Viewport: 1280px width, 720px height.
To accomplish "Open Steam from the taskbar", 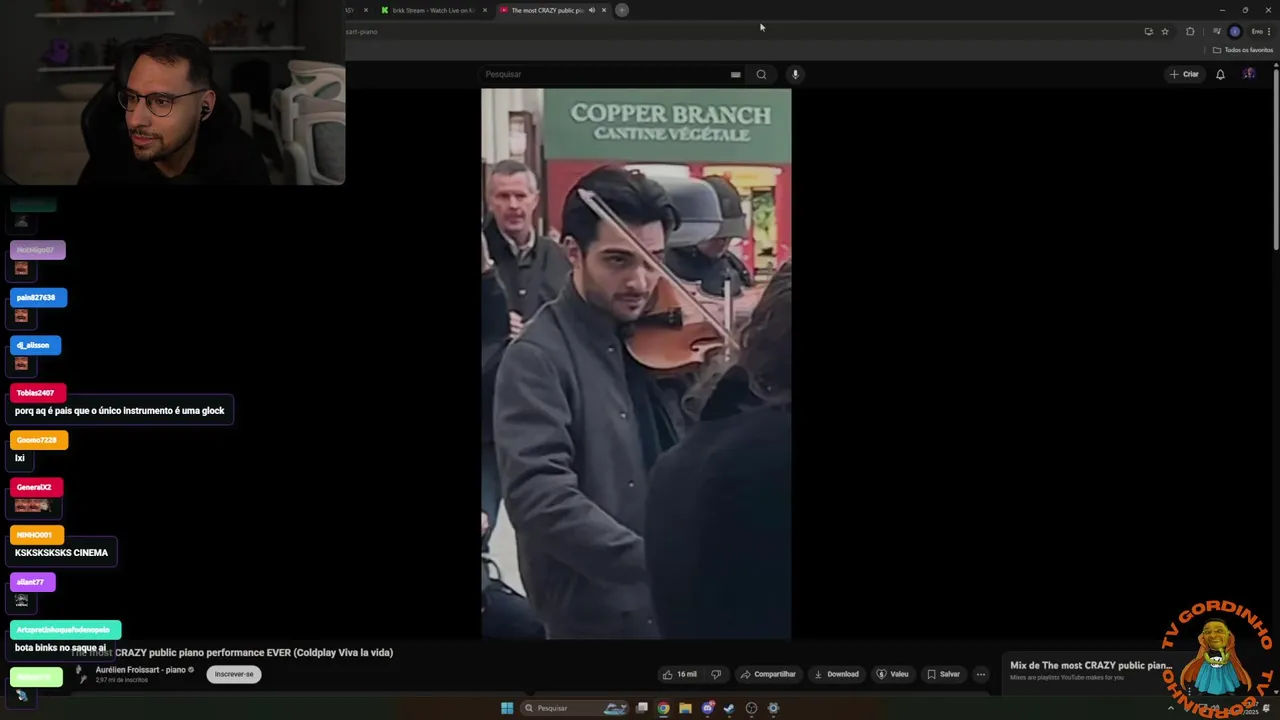I will pyautogui.click(x=729, y=708).
